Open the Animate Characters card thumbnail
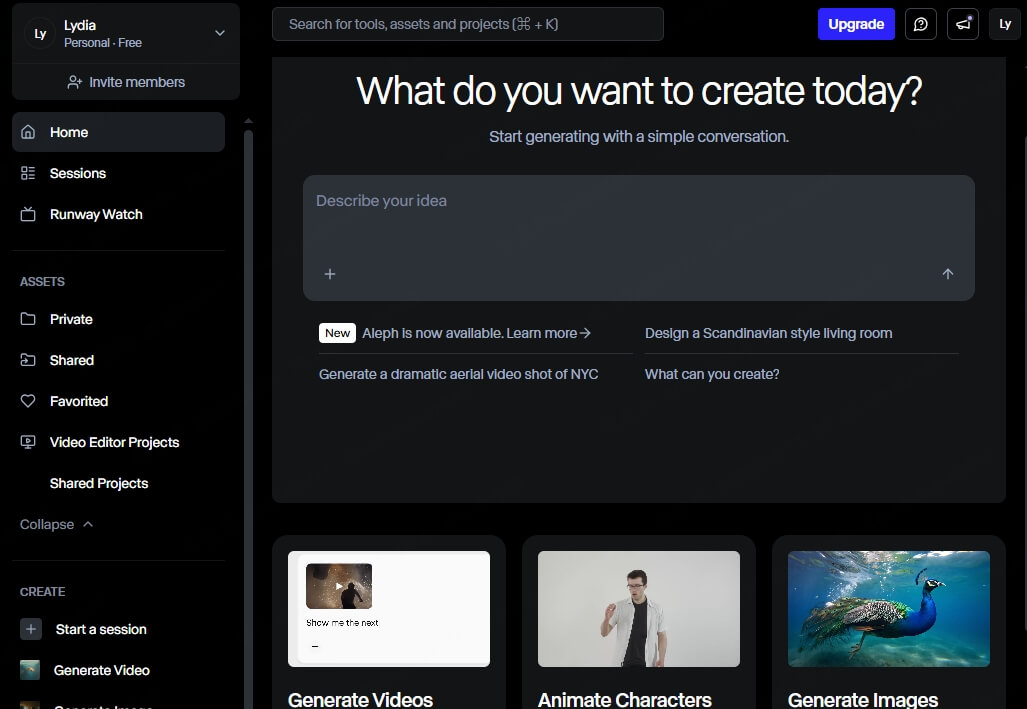The height and width of the screenshot is (709, 1027). [639, 609]
